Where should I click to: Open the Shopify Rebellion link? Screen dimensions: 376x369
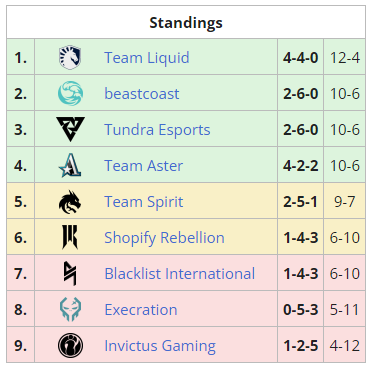click(164, 238)
